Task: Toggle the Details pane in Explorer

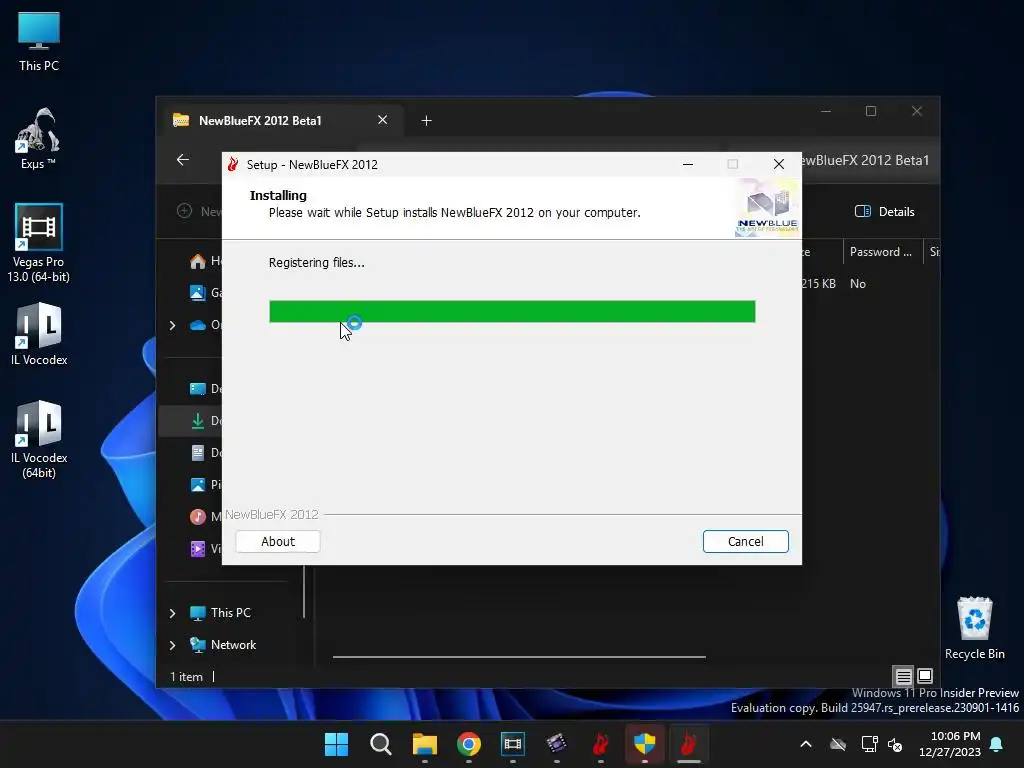Action: (884, 212)
